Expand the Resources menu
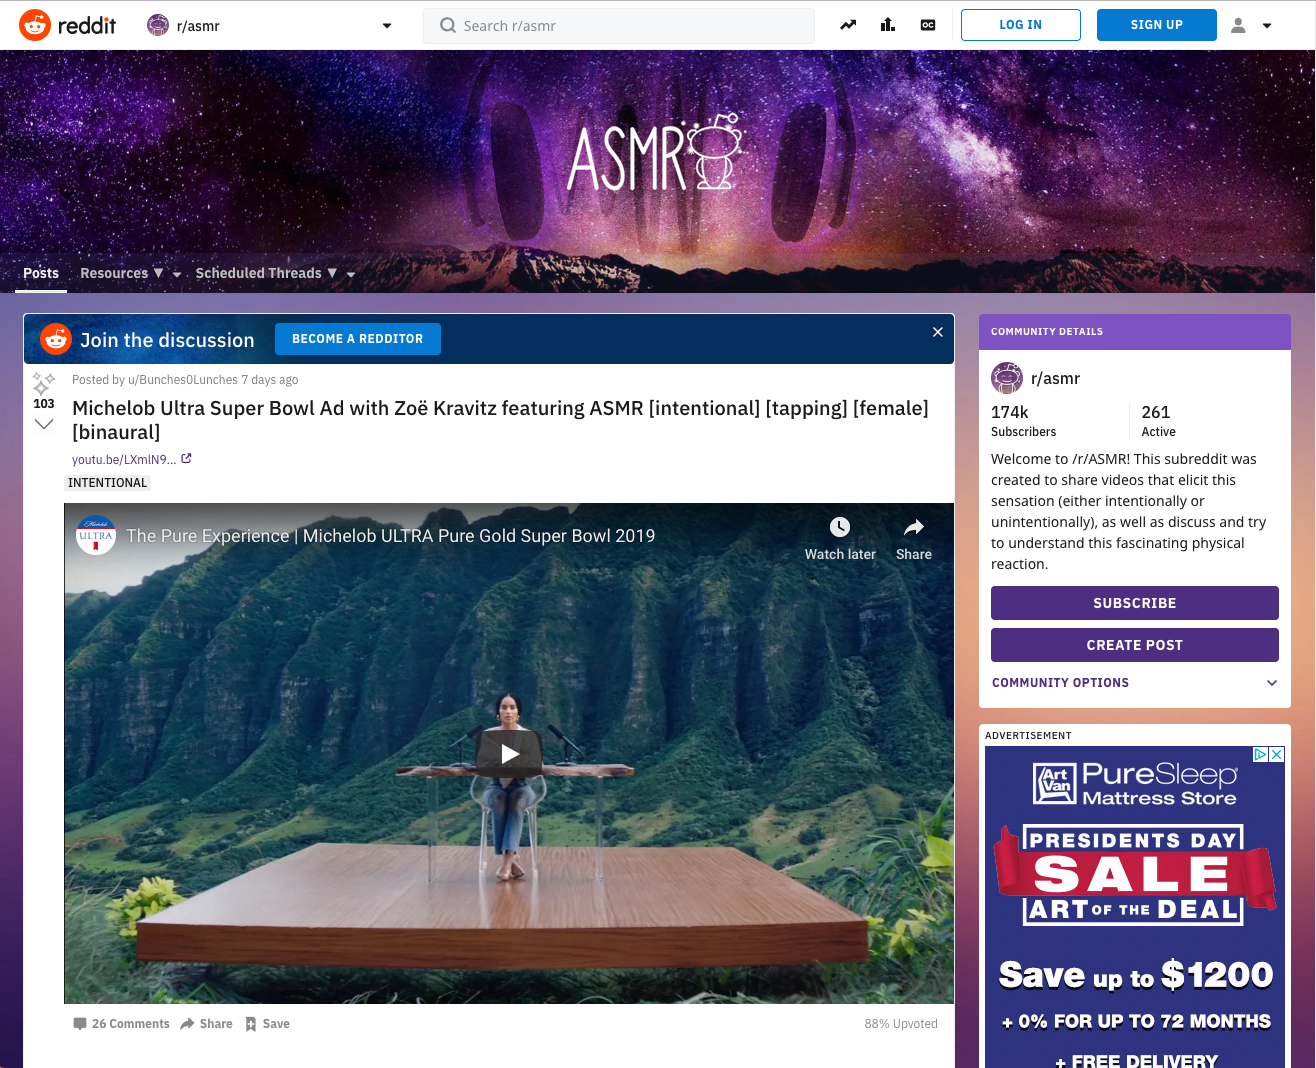The width and height of the screenshot is (1316, 1068). (130, 273)
